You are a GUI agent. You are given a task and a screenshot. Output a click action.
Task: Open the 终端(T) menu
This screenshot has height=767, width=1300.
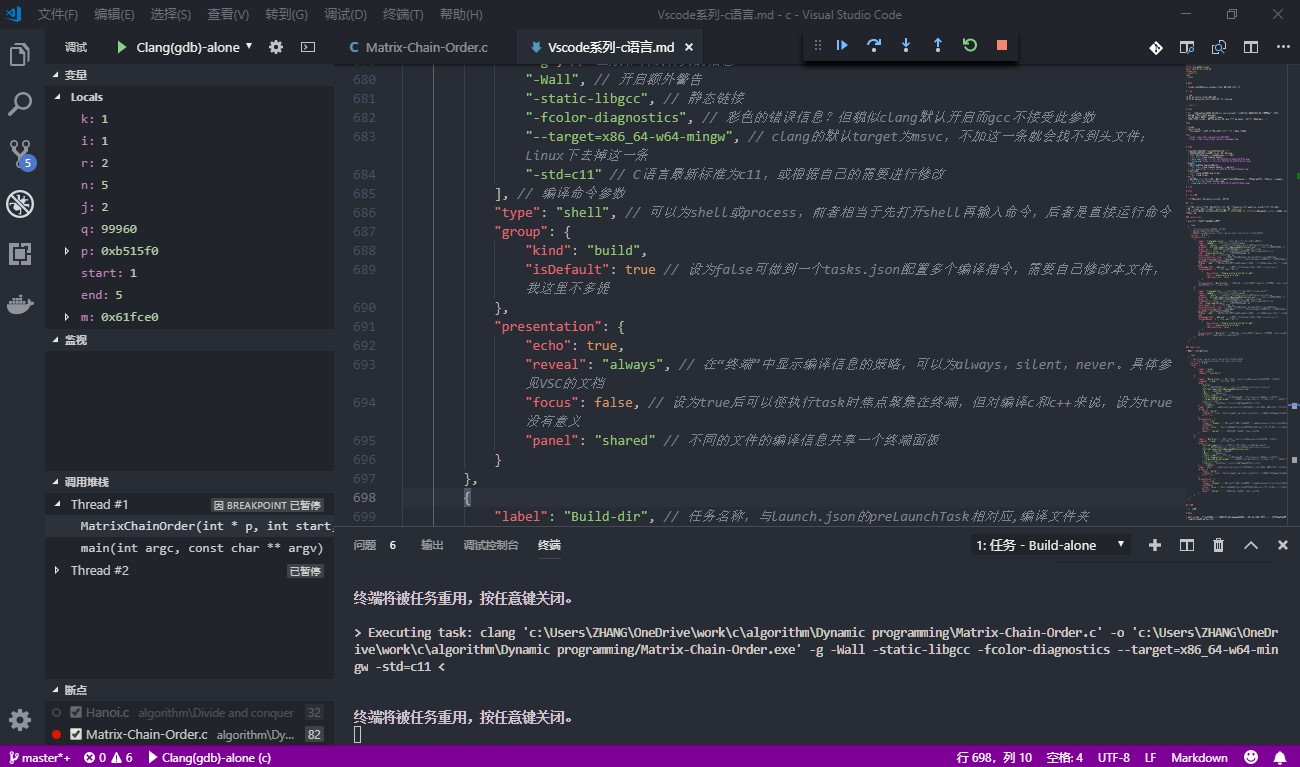pos(404,15)
